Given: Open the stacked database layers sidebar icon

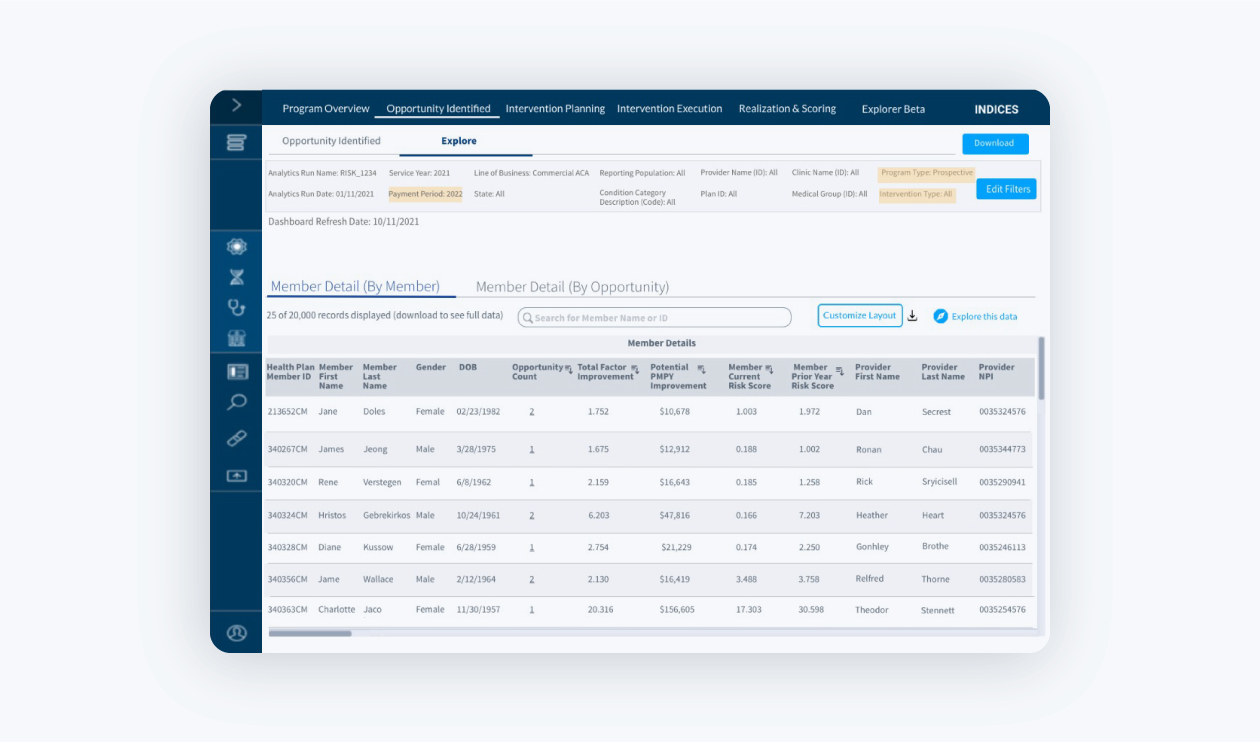Looking at the screenshot, I should [236, 142].
